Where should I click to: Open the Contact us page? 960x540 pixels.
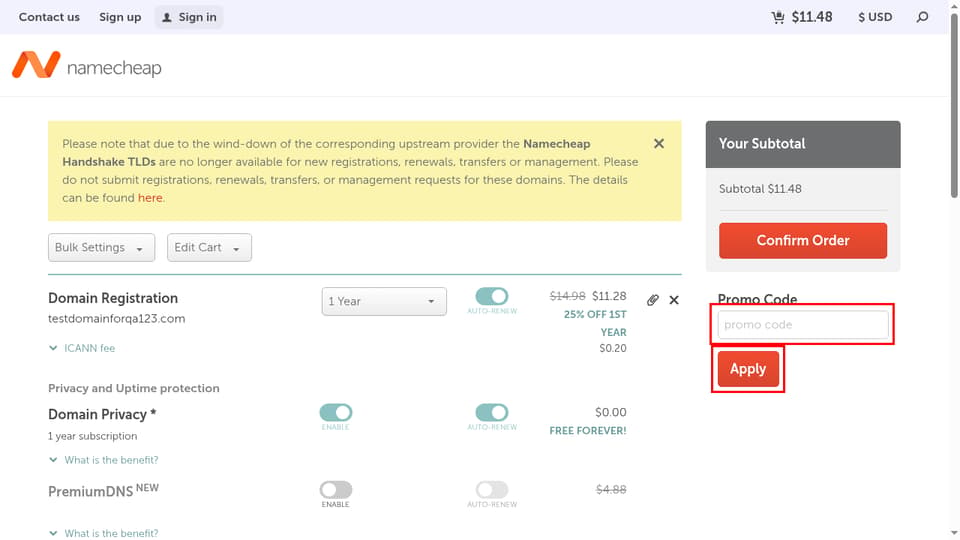49,17
